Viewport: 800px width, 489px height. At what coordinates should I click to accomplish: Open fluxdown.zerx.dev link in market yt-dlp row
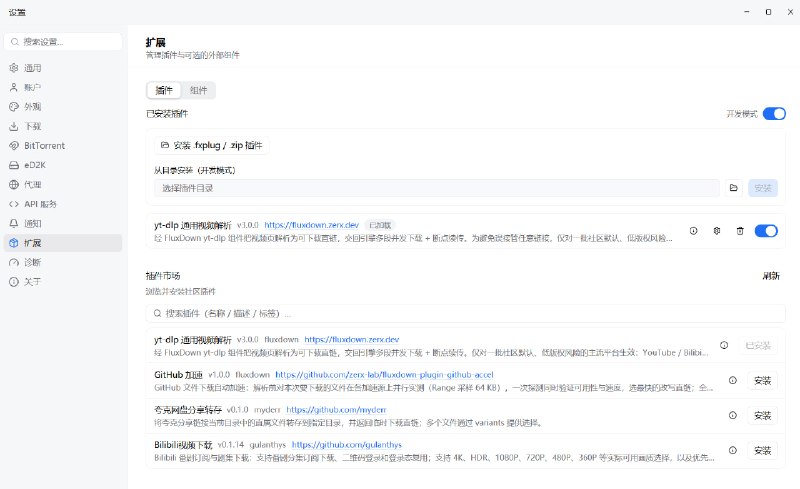352,339
